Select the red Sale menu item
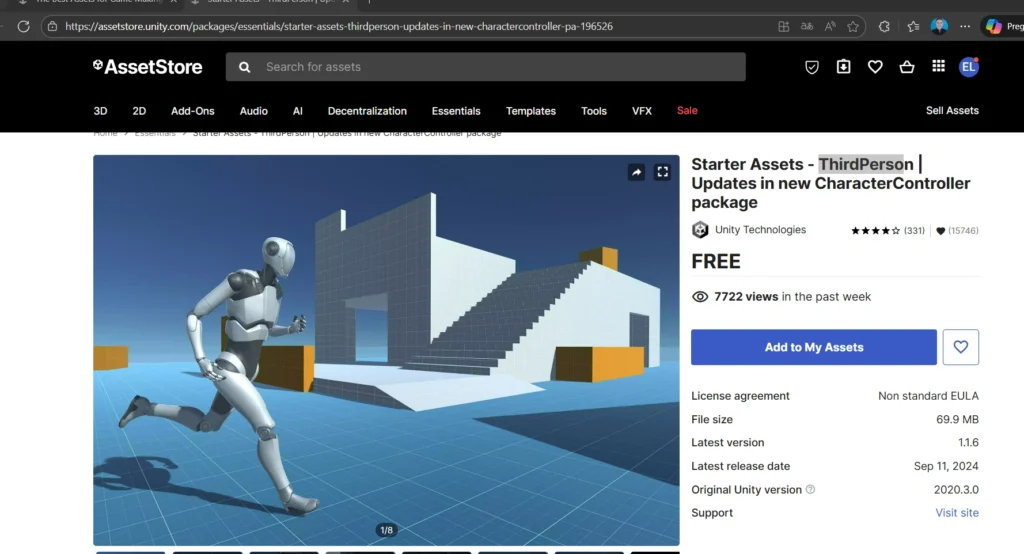 click(687, 111)
